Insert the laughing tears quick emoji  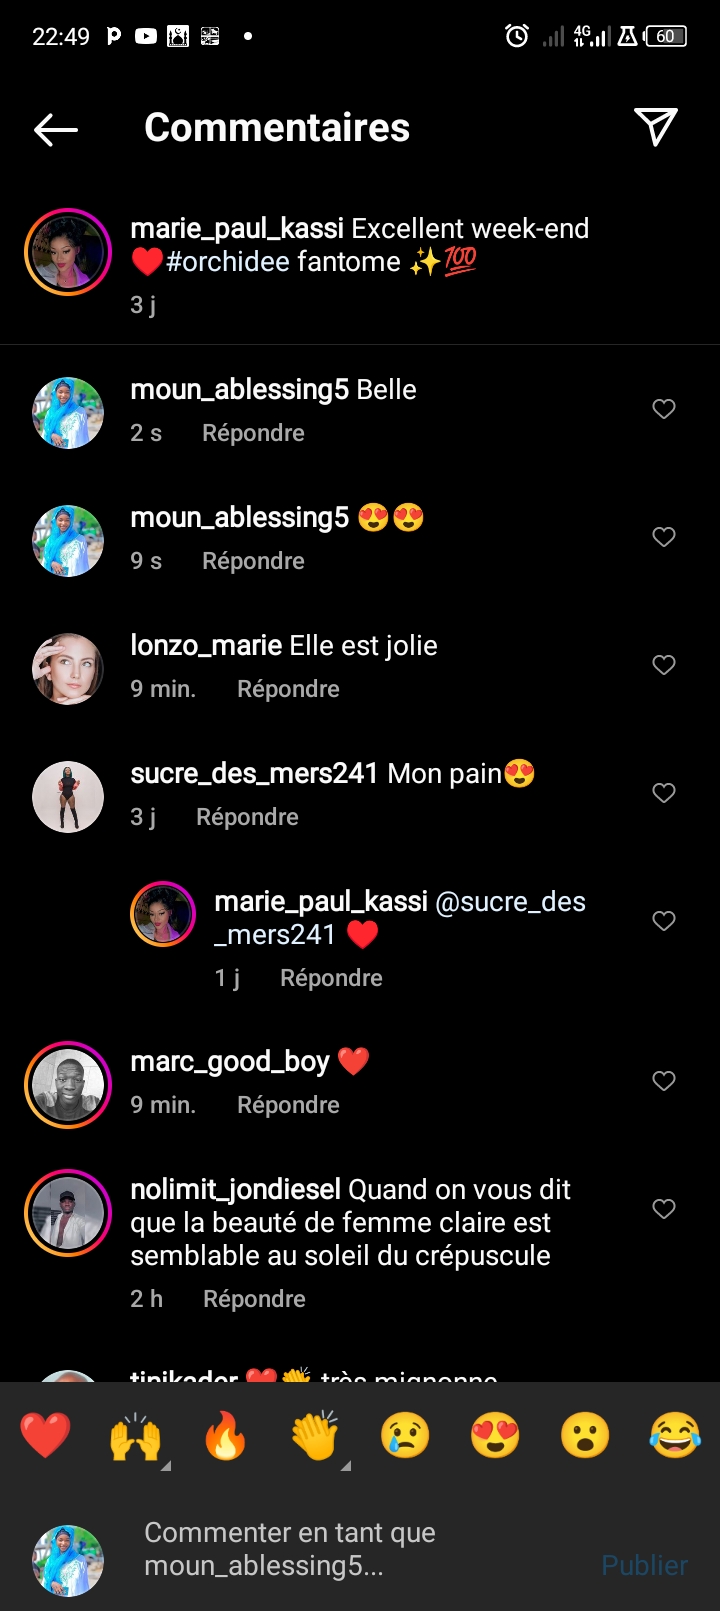(x=675, y=1436)
